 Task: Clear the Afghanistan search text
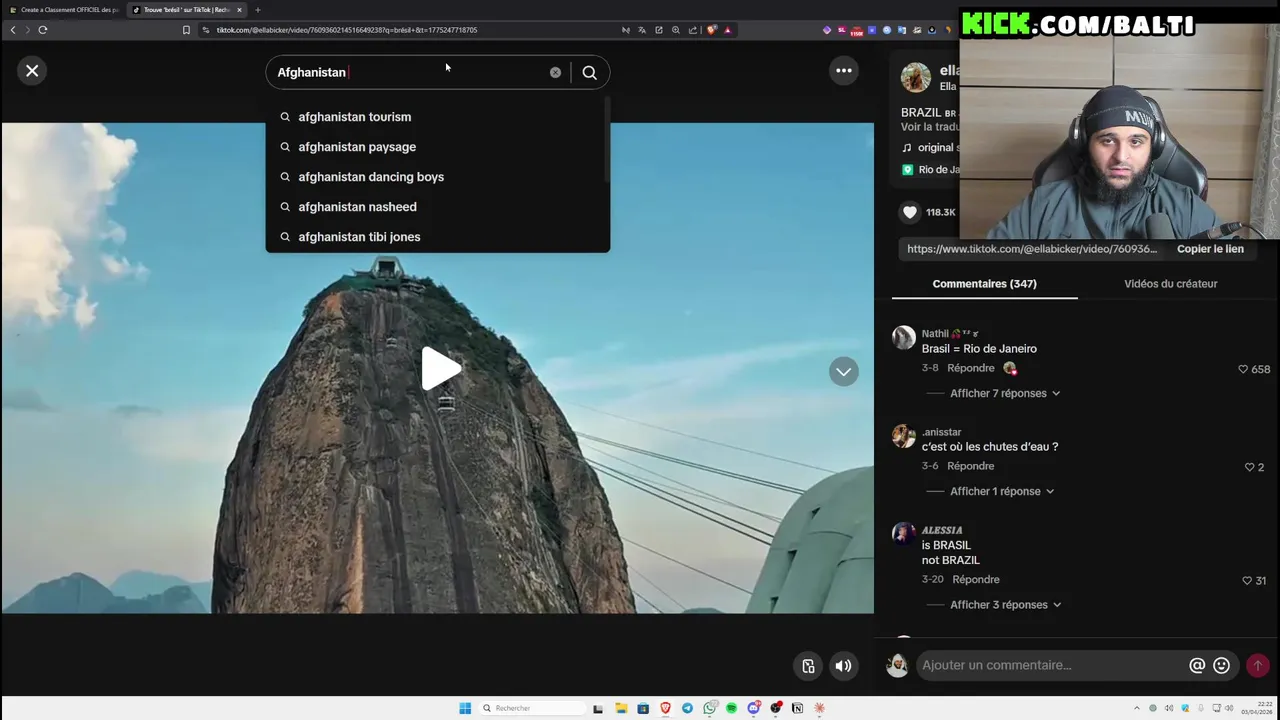[x=555, y=72]
